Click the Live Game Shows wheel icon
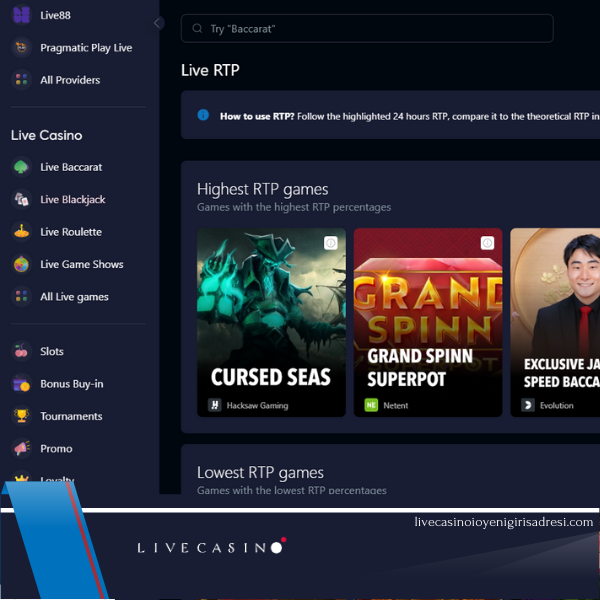600x600 pixels. click(x=21, y=264)
